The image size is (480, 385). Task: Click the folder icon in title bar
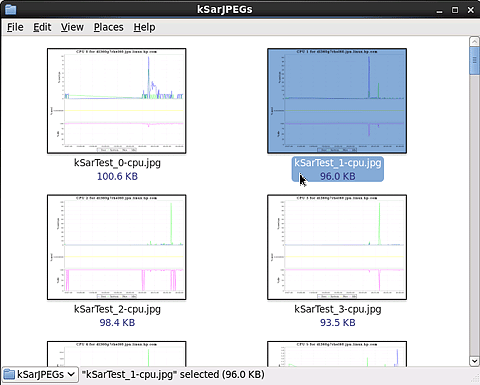pos(11,9)
